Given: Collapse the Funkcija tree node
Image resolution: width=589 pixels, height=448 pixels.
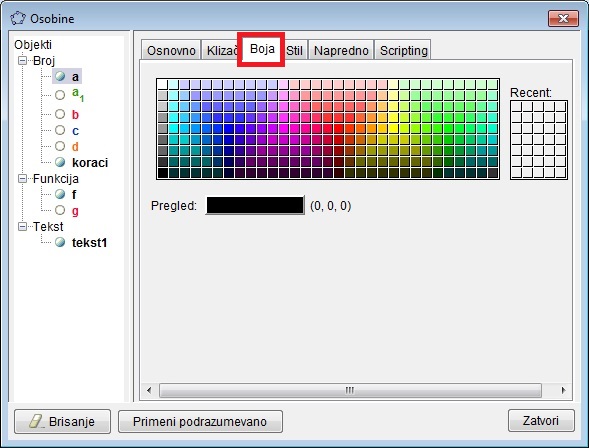Looking at the screenshot, I should [x=23, y=178].
